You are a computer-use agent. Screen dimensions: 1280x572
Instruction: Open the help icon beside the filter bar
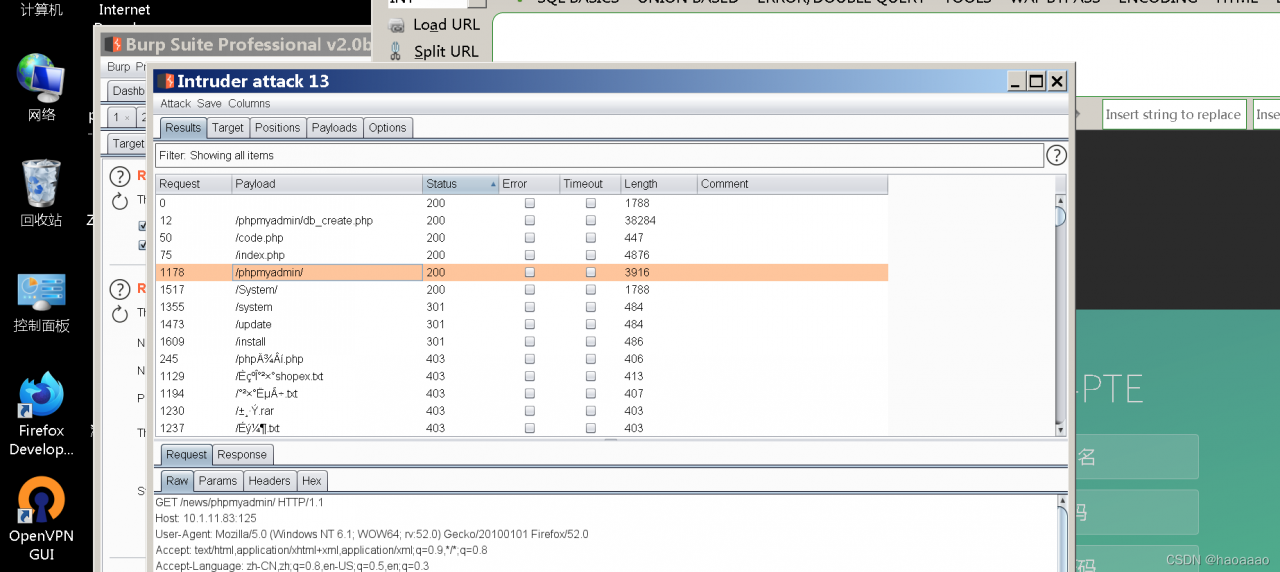pos(1056,155)
